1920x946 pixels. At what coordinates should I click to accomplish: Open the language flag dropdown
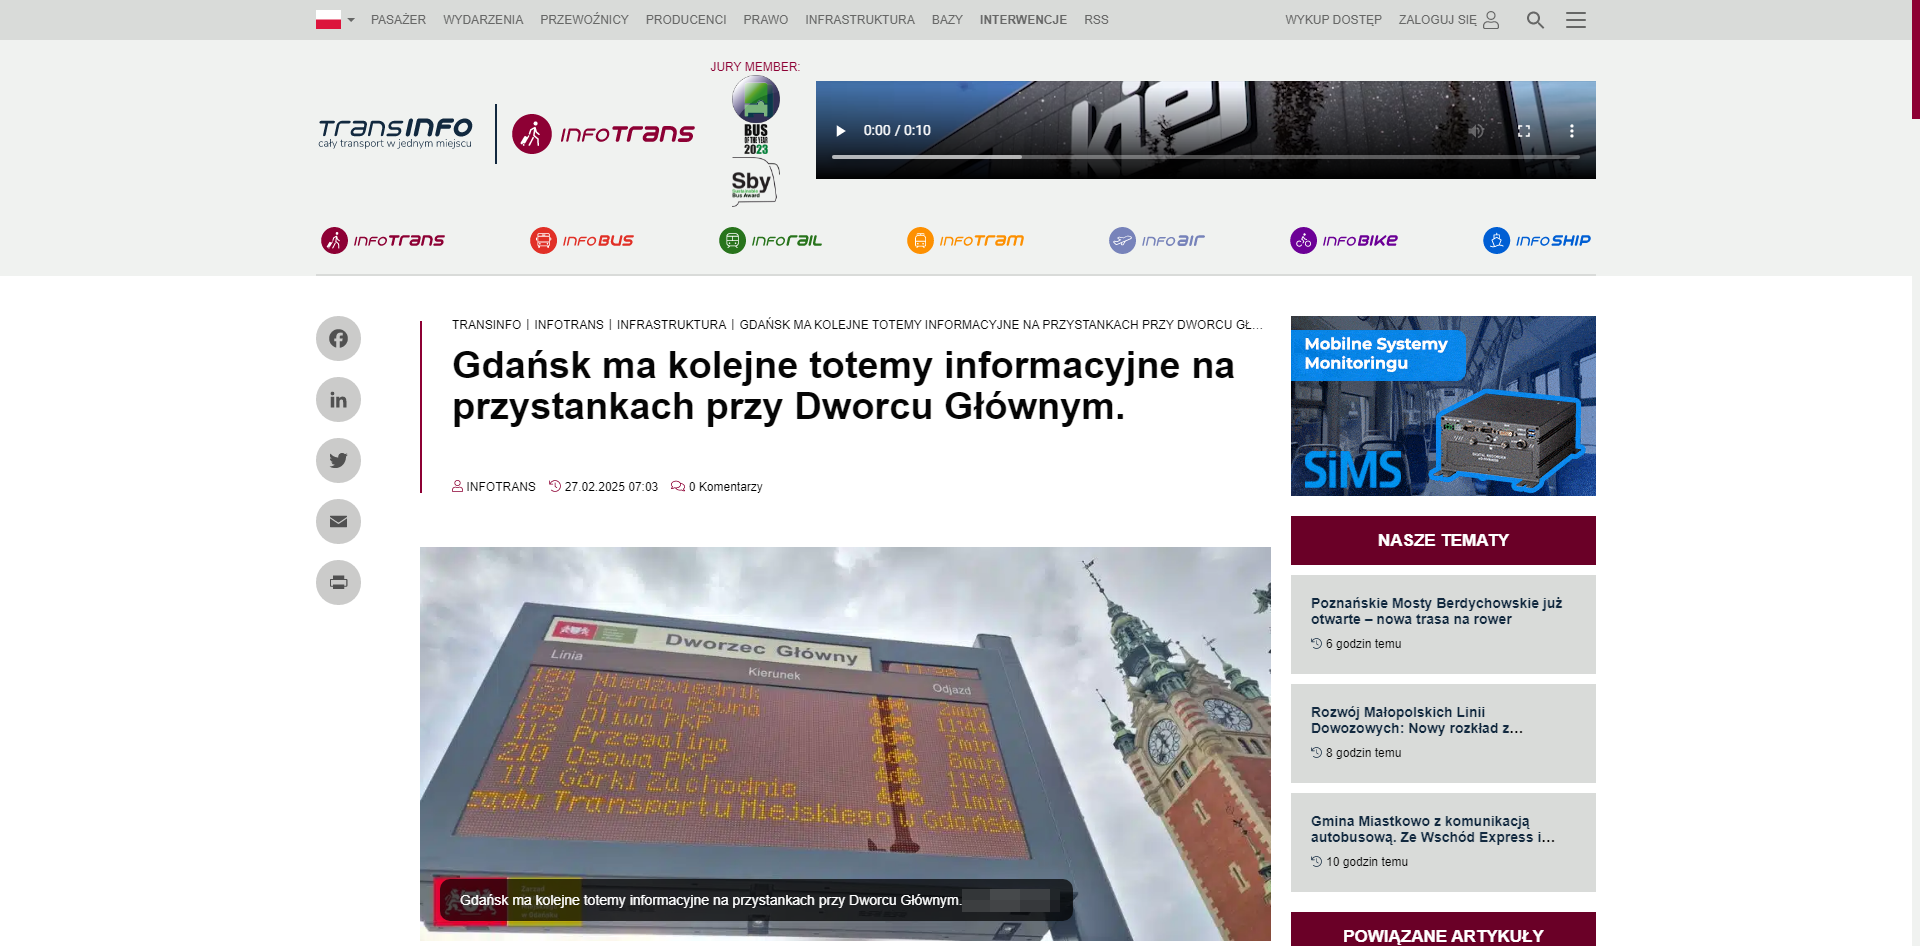(335, 20)
